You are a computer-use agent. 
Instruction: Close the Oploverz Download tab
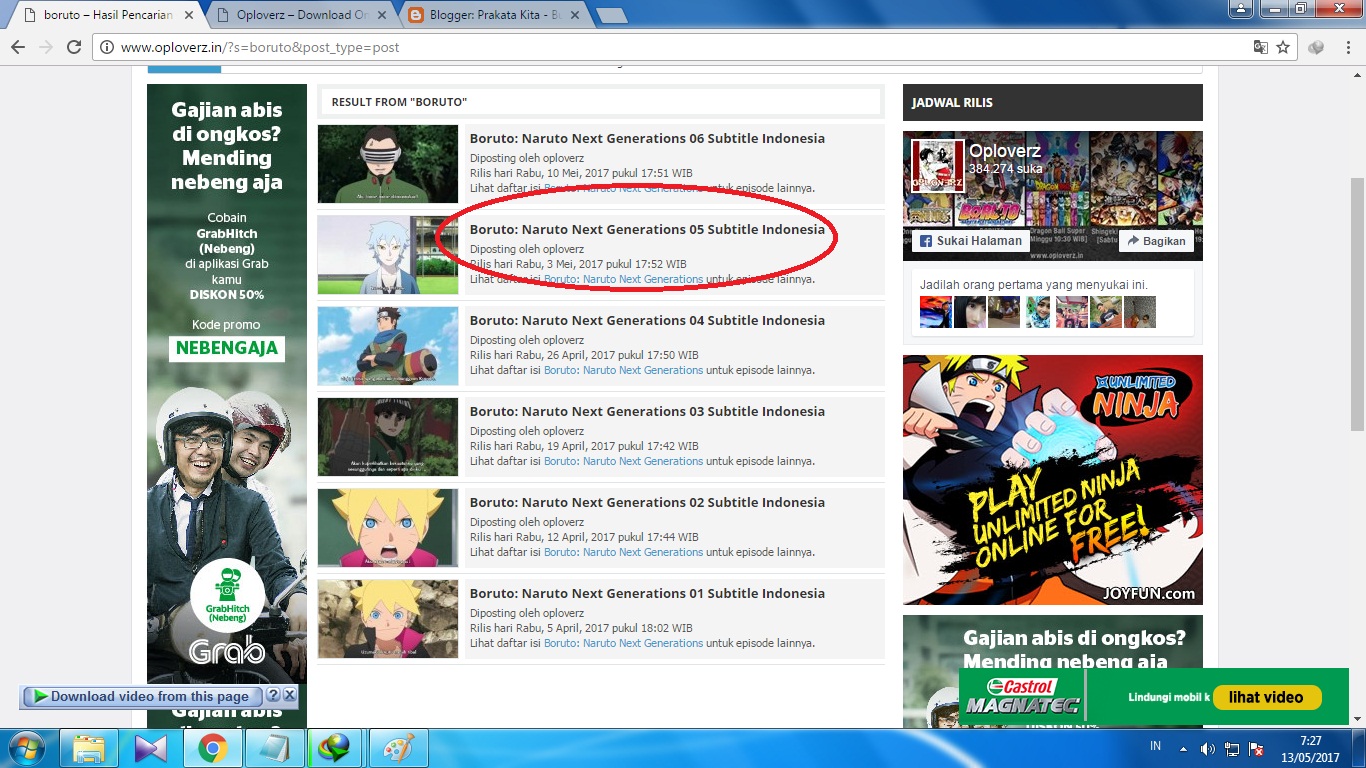click(x=381, y=15)
